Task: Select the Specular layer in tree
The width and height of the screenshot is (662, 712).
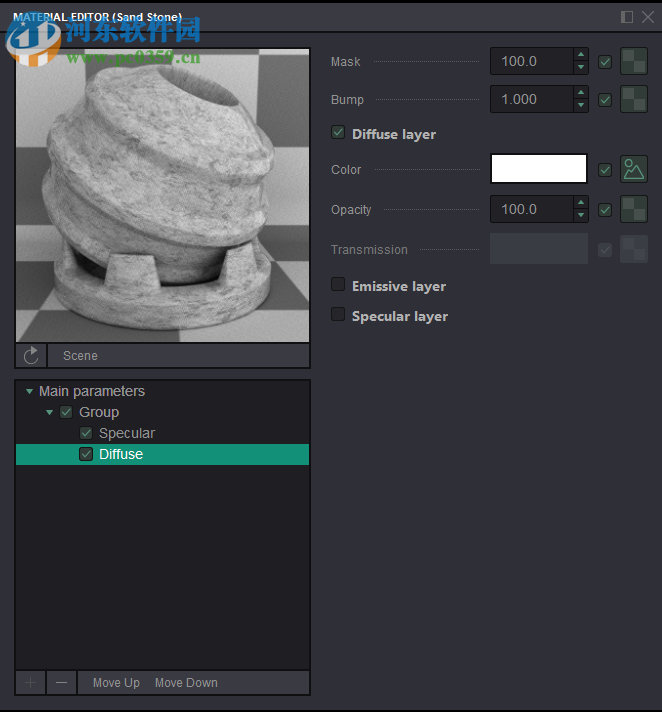Action: click(127, 433)
